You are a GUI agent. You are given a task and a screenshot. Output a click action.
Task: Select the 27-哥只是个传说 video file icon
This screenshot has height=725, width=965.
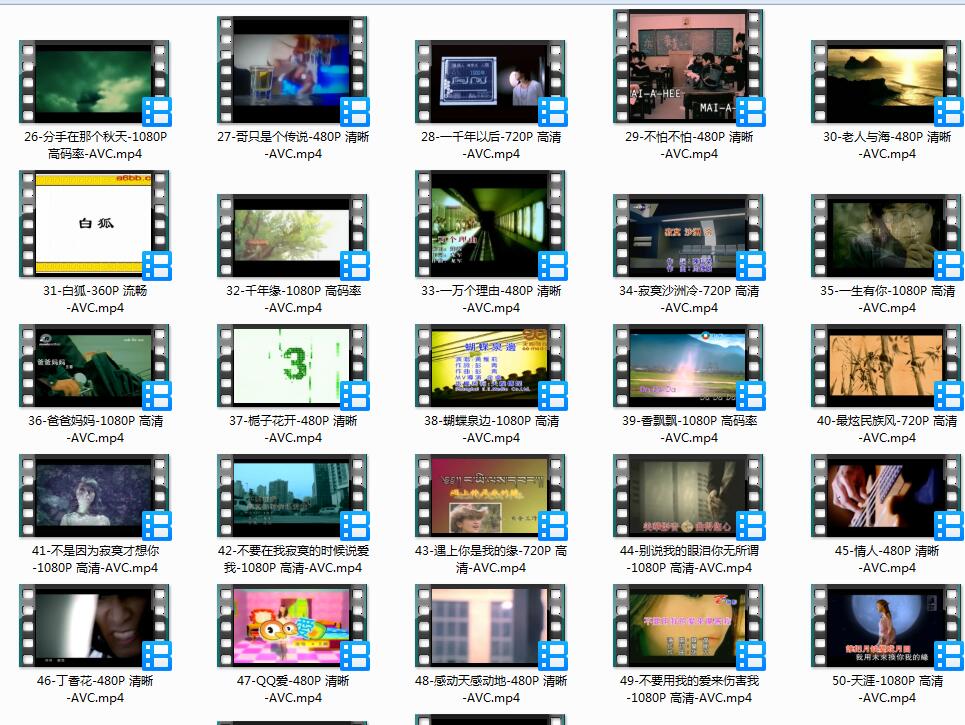(x=293, y=71)
